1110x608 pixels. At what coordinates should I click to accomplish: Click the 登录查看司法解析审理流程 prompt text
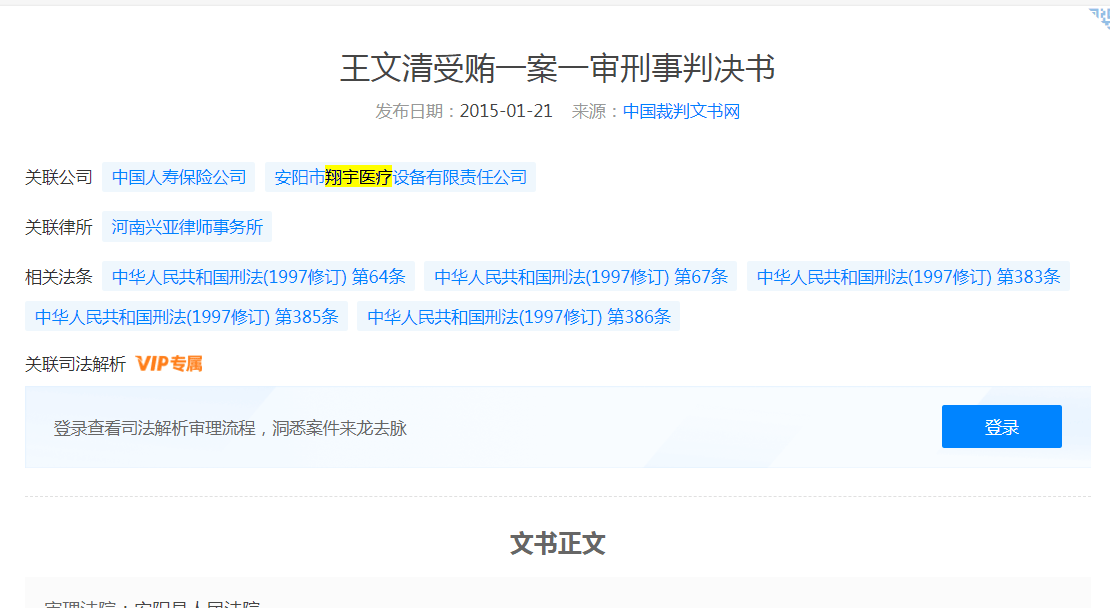[x=230, y=428]
